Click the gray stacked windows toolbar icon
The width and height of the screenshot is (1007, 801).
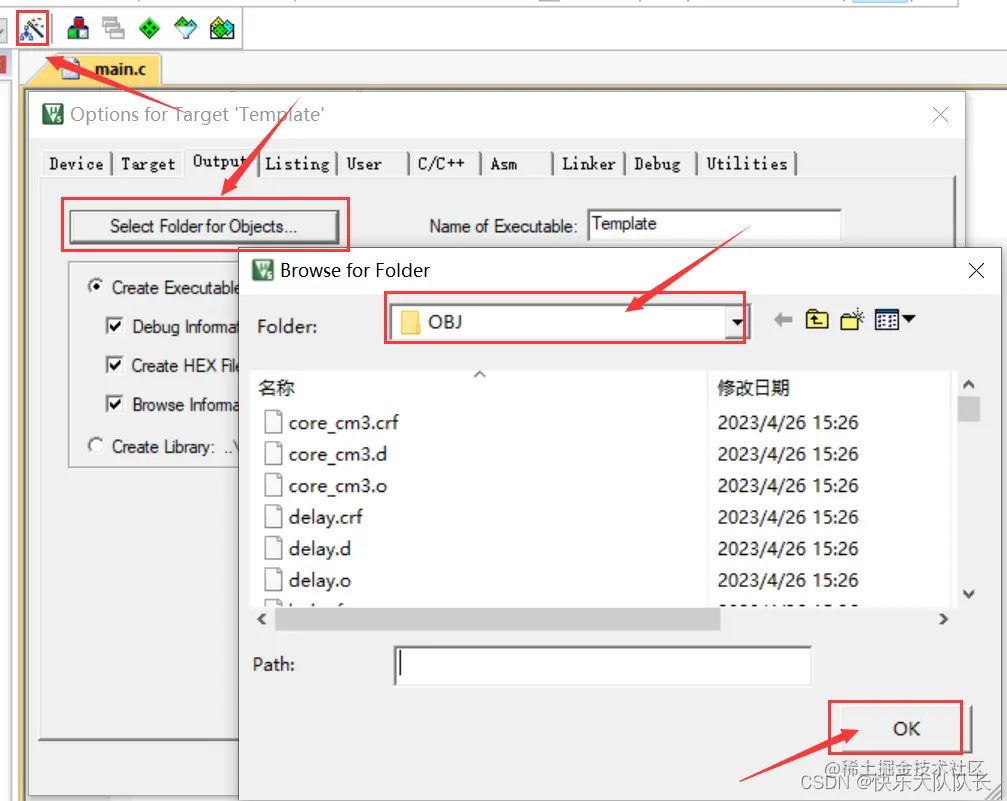point(113,28)
